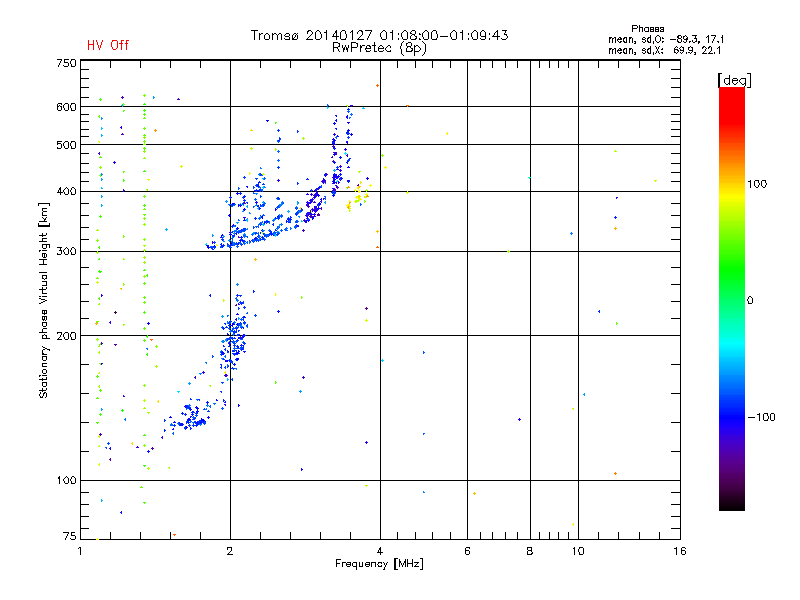Click the red 'HV Off' label
The height and width of the screenshot is (600, 800).
(x=108, y=45)
